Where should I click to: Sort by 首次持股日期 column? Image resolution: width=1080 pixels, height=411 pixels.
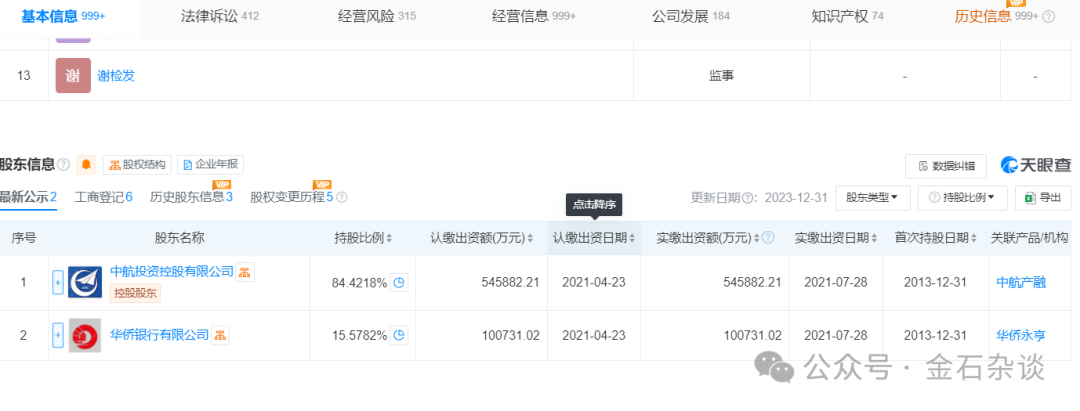coord(935,238)
